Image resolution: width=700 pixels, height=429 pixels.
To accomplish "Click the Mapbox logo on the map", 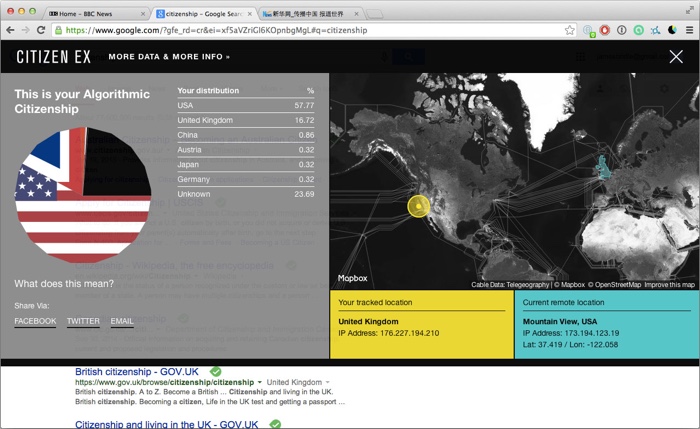I will pos(352,278).
